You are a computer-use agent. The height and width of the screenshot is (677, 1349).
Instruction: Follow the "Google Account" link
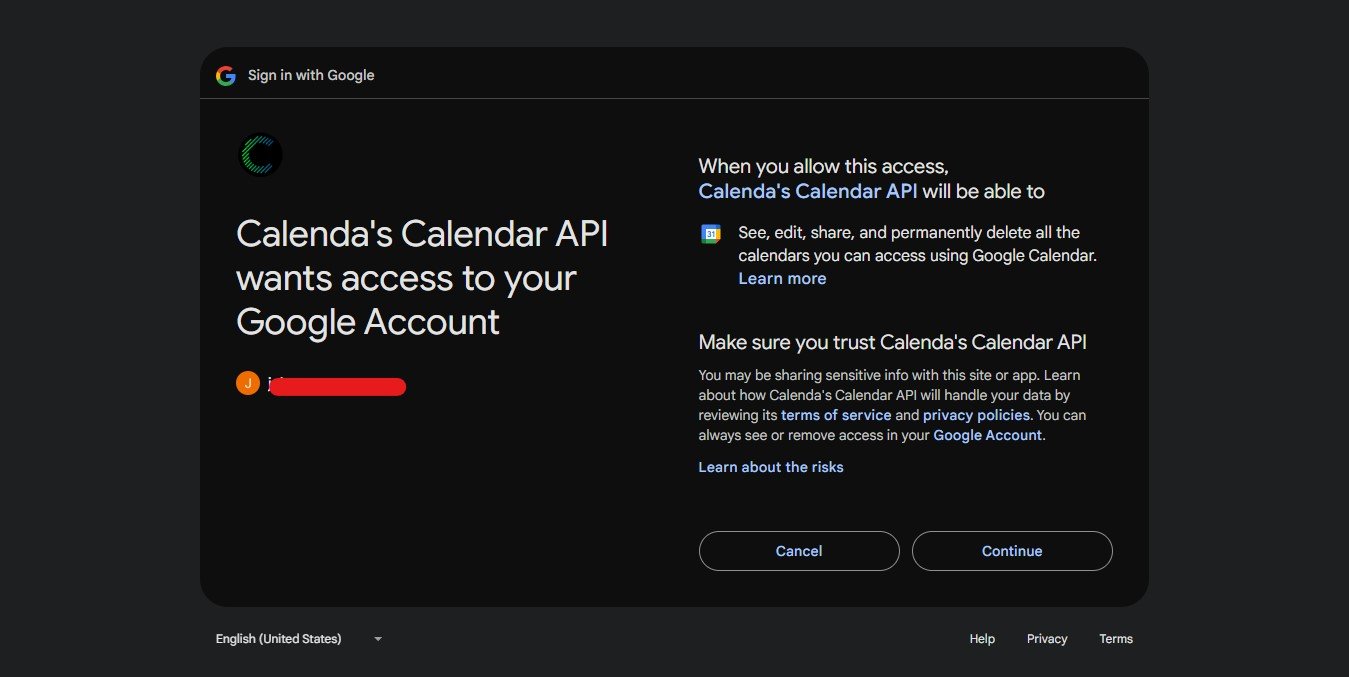pos(987,435)
